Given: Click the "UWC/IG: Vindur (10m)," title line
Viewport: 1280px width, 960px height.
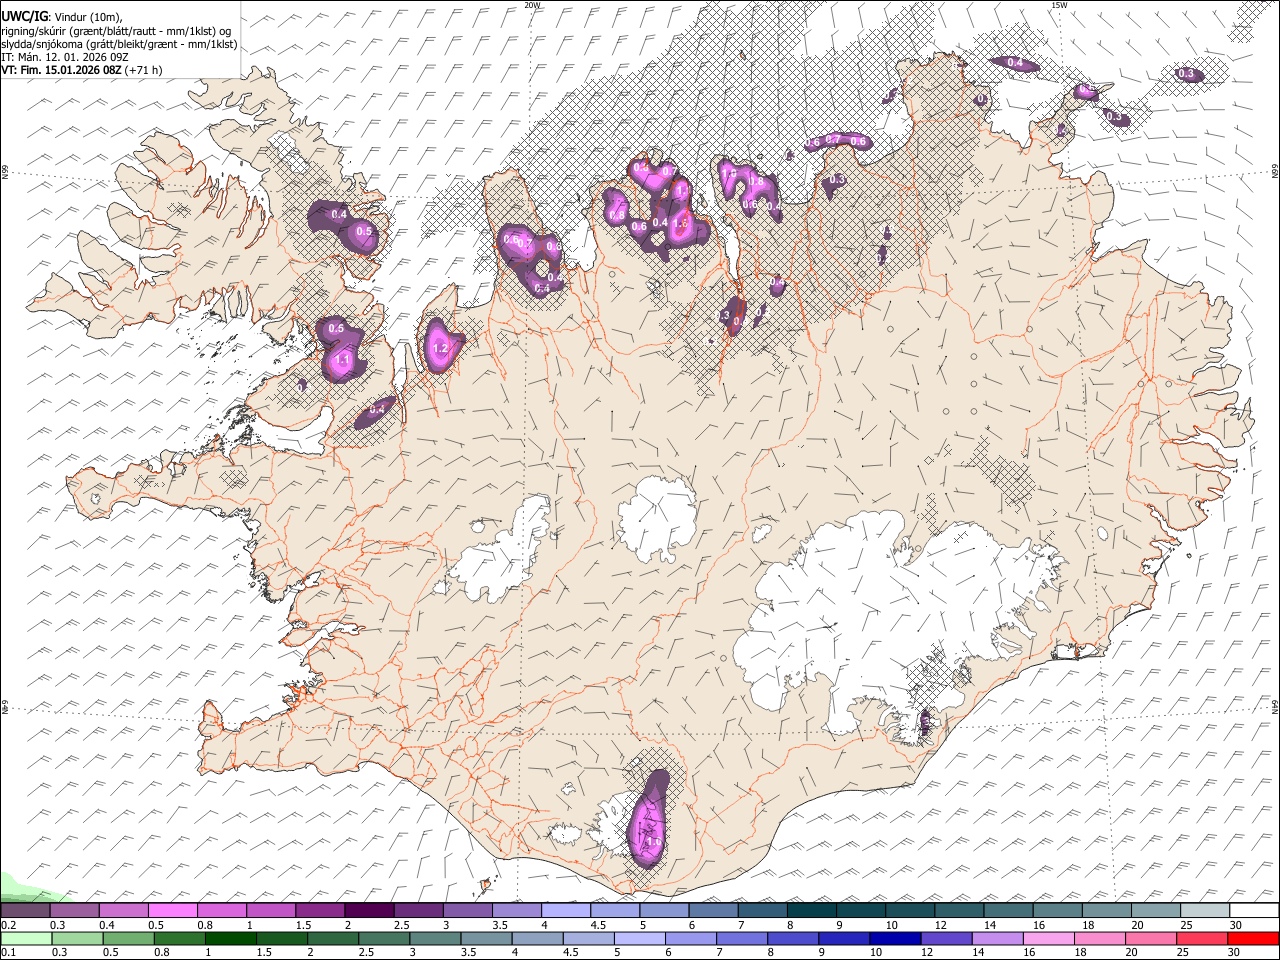Looking at the screenshot, I should coord(61,16).
